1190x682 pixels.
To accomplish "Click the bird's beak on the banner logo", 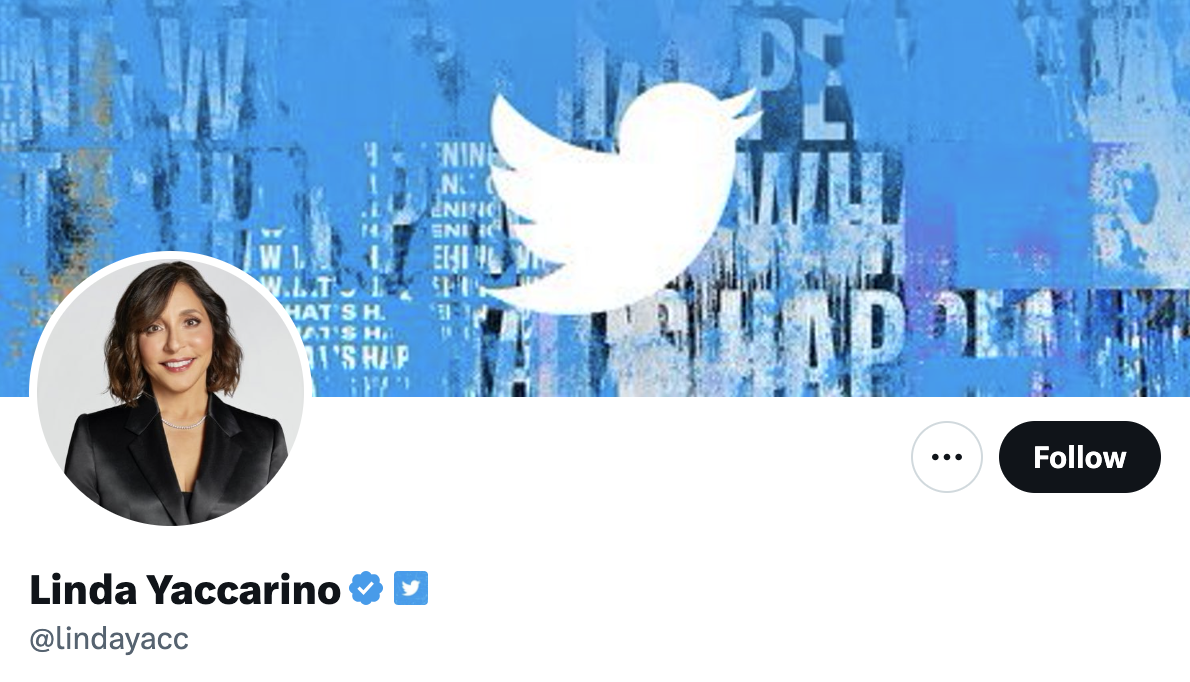I will pyautogui.click(x=748, y=108).
